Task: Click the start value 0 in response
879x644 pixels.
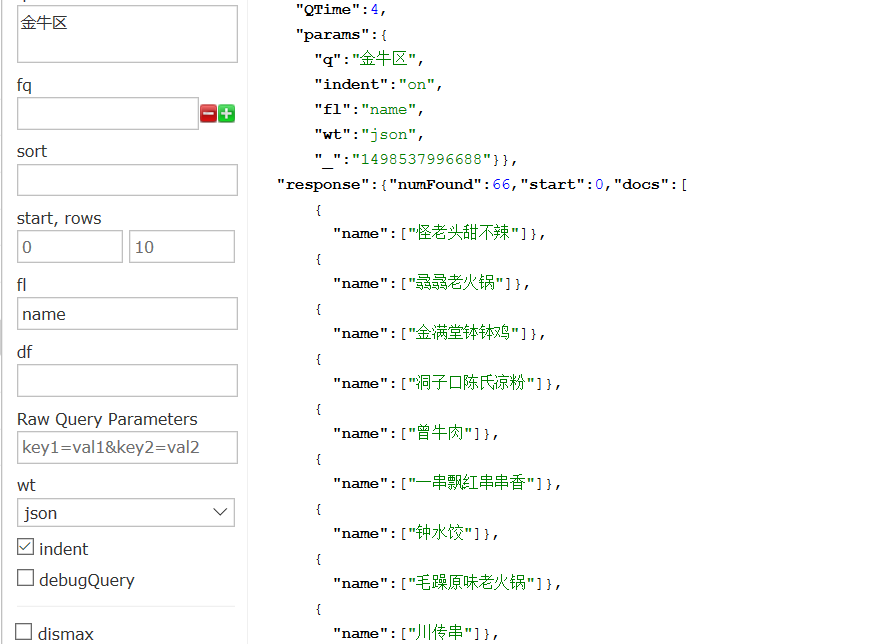Action: (599, 184)
